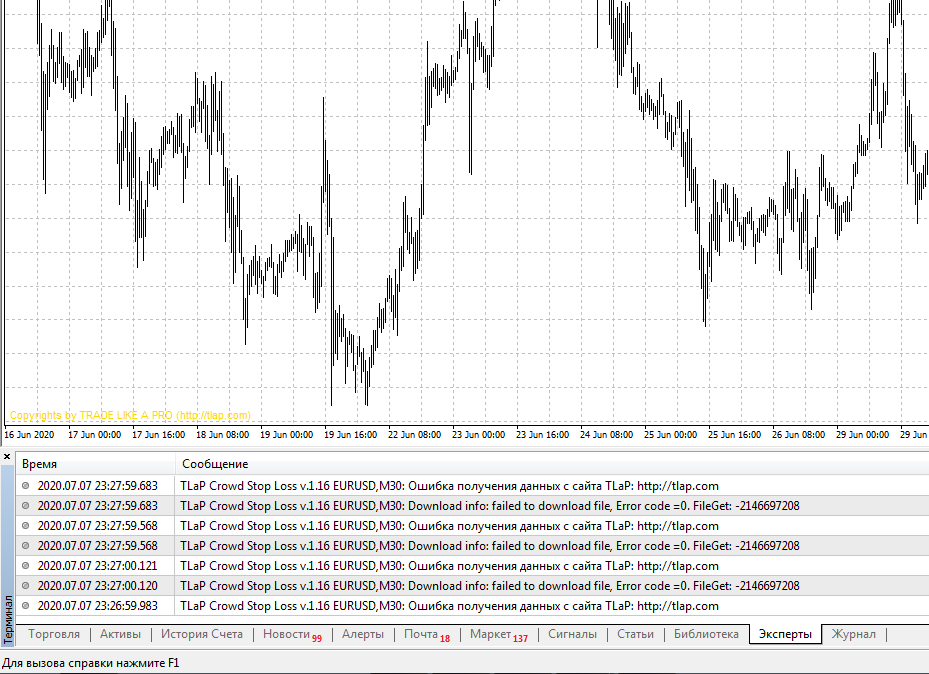The image size is (929, 674).
Task: Open the Маркет tab
Action: click(x=498, y=634)
